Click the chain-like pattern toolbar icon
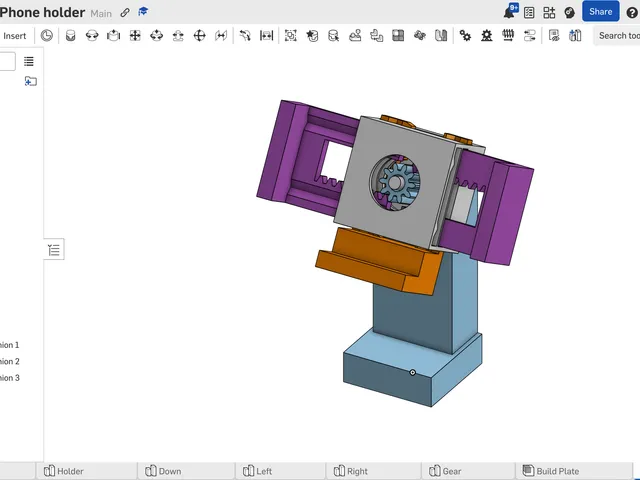640x480 pixels. click(x=420, y=36)
